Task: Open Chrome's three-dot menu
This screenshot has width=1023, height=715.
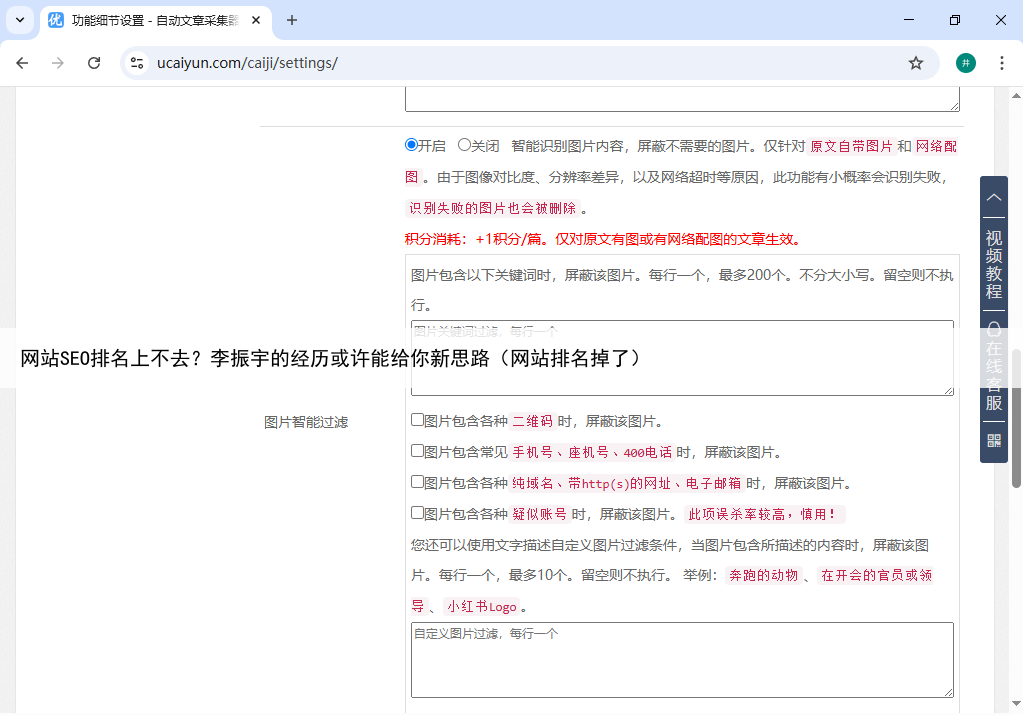Action: coord(1001,63)
